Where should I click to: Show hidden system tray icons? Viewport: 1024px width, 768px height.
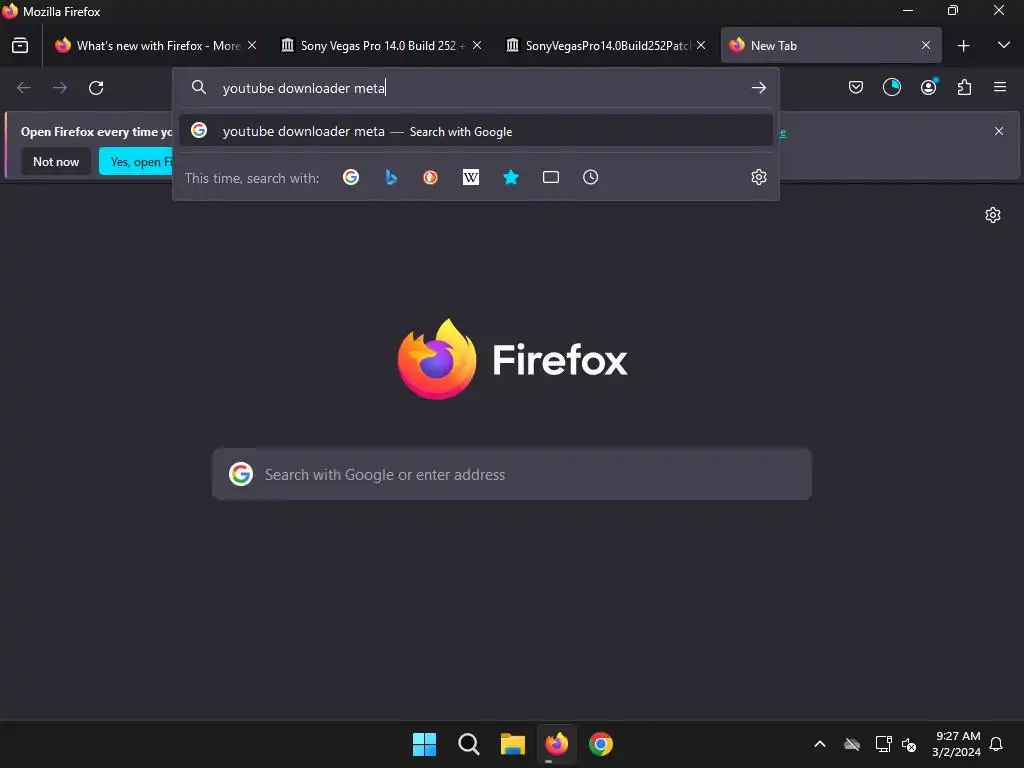[x=820, y=744]
